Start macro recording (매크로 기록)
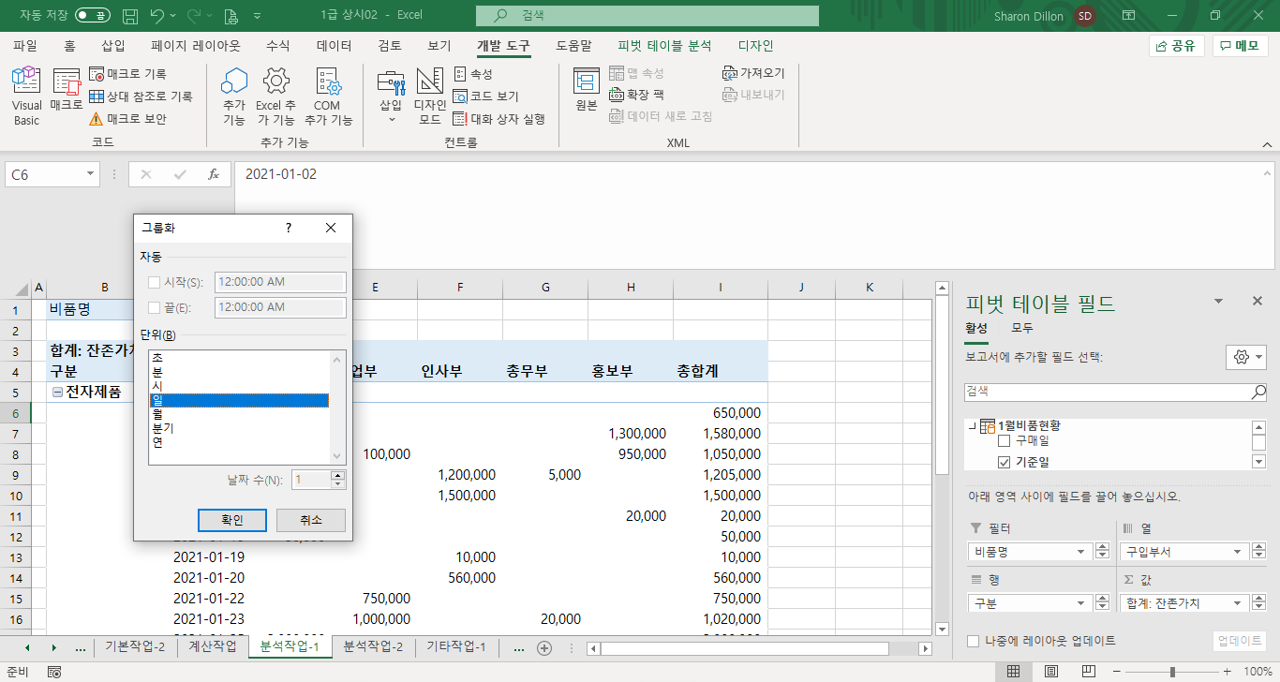 point(128,74)
